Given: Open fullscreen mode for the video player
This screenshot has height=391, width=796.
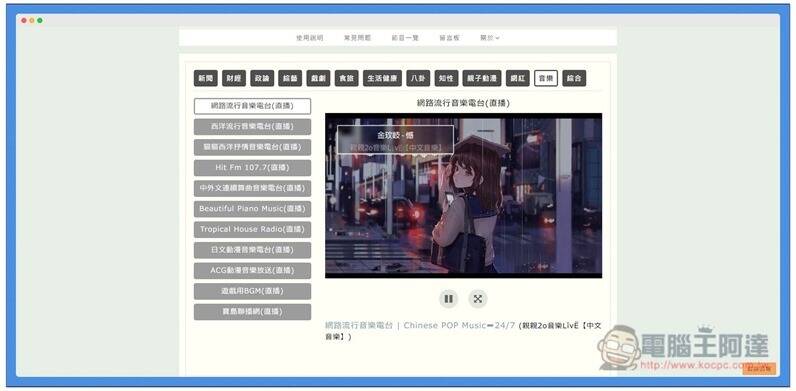Looking at the screenshot, I should point(478,299).
